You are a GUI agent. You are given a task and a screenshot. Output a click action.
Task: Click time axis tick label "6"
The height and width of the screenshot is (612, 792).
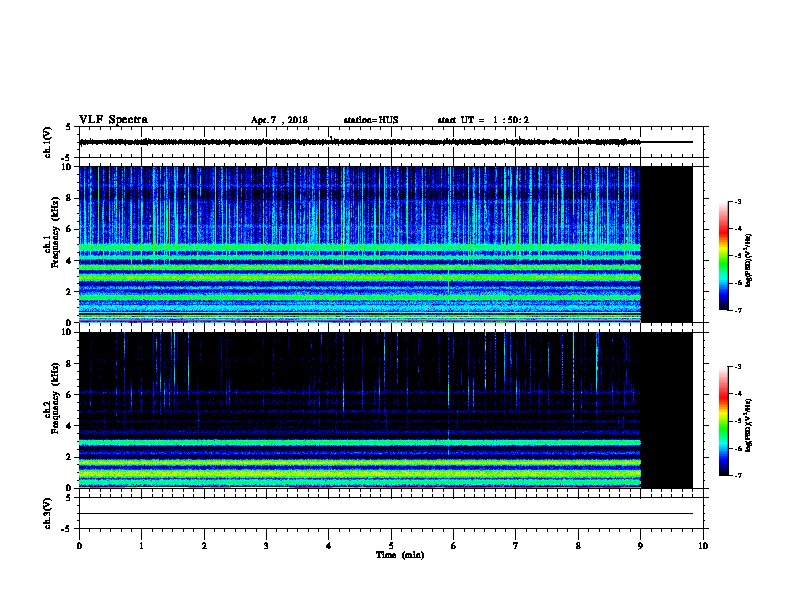pos(454,545)
